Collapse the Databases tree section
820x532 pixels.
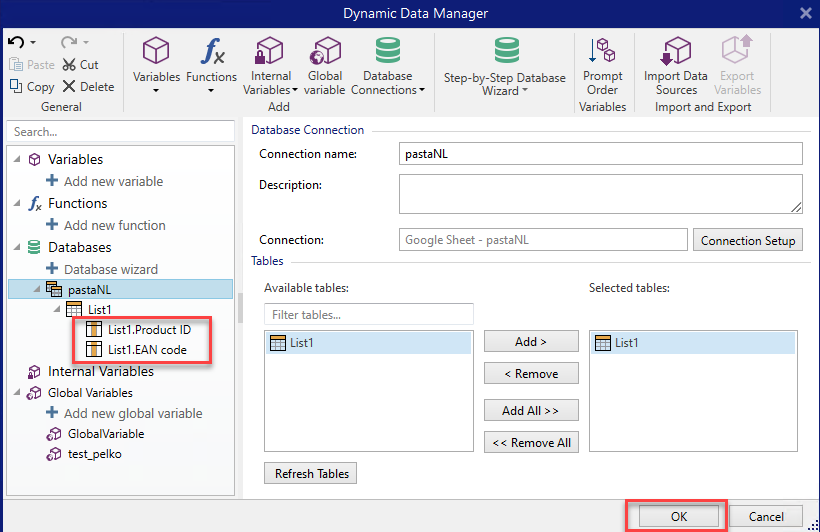click(x=16, y=247)
